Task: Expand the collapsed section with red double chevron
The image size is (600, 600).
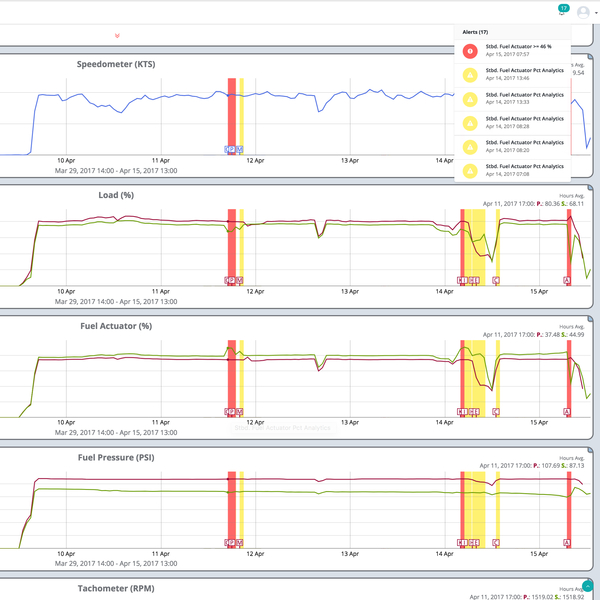Action: (x=118, y=35)
